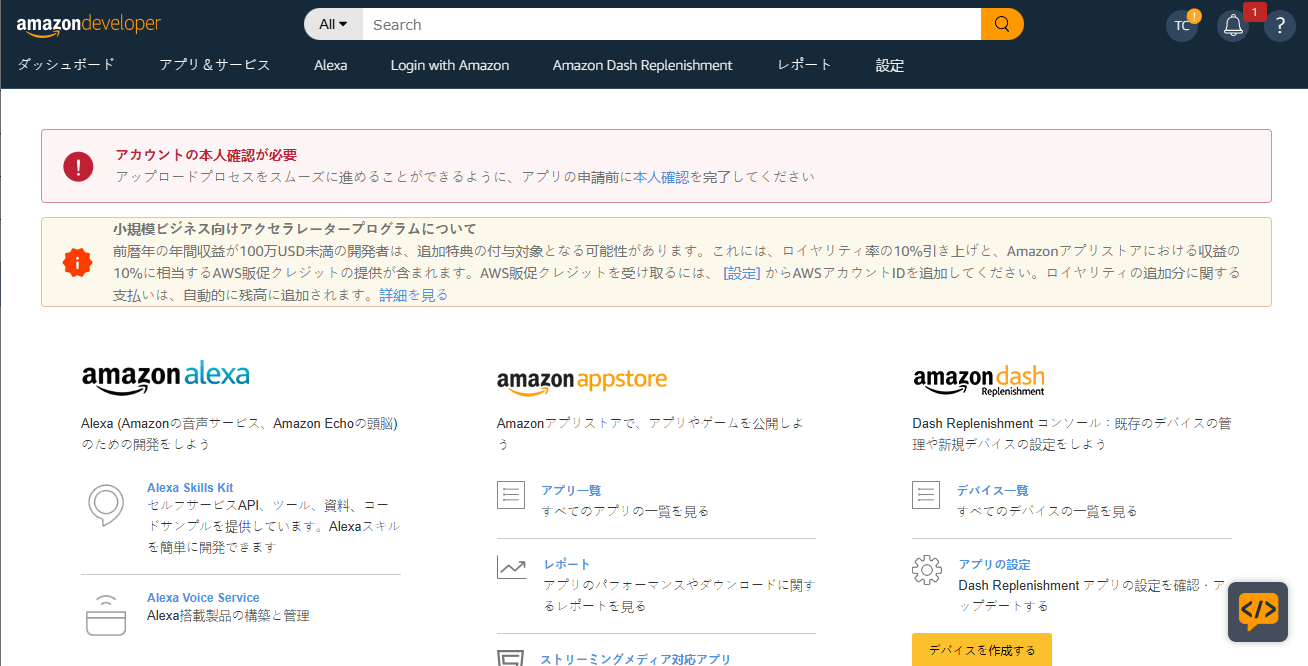Click the デバイス一覧 list icon

coord(927,494)
